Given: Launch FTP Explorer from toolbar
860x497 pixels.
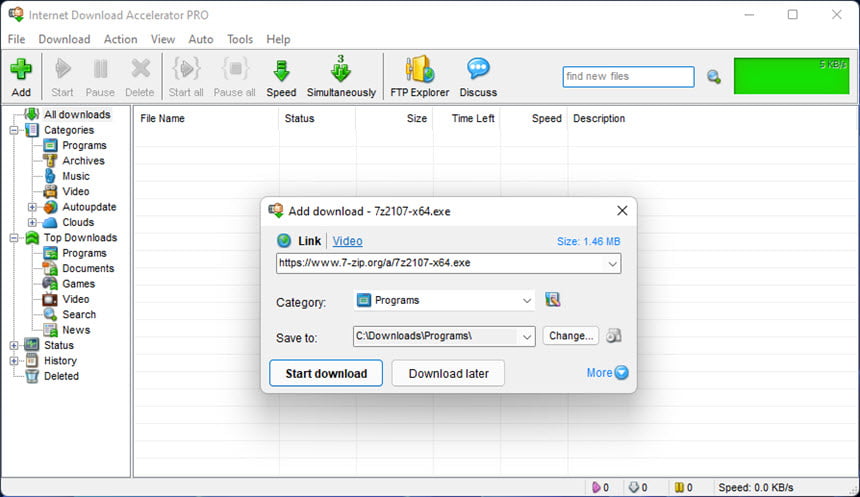Looking at the screenshot, I should [420, 69].
